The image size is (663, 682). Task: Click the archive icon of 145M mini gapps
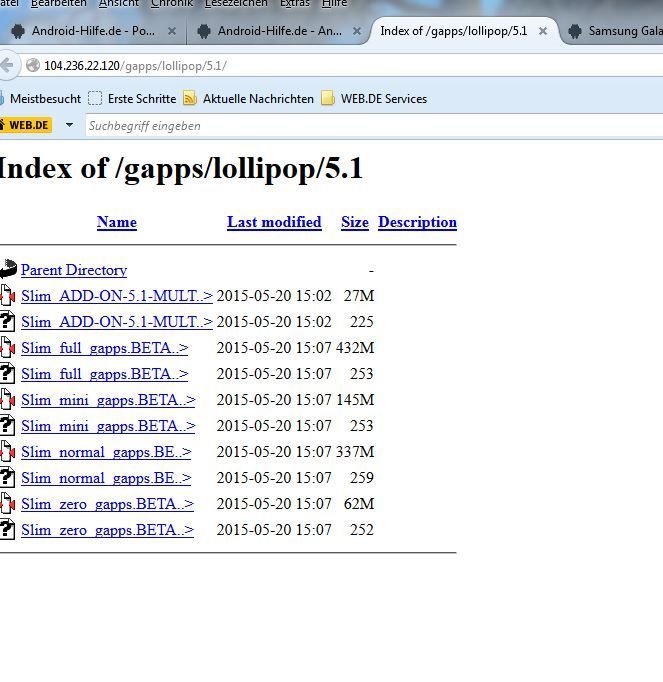click(x=7, y=399)
